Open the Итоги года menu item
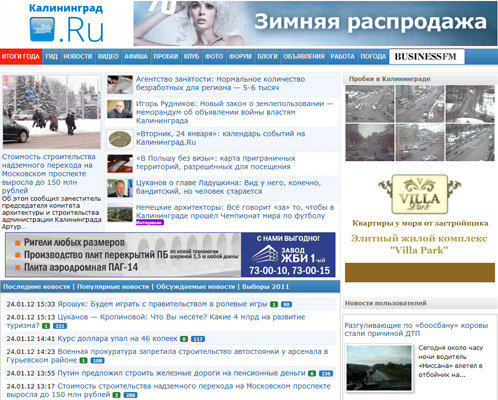Image resolution: width=498 pixels, height=400 pixels. tap(21, 57)
